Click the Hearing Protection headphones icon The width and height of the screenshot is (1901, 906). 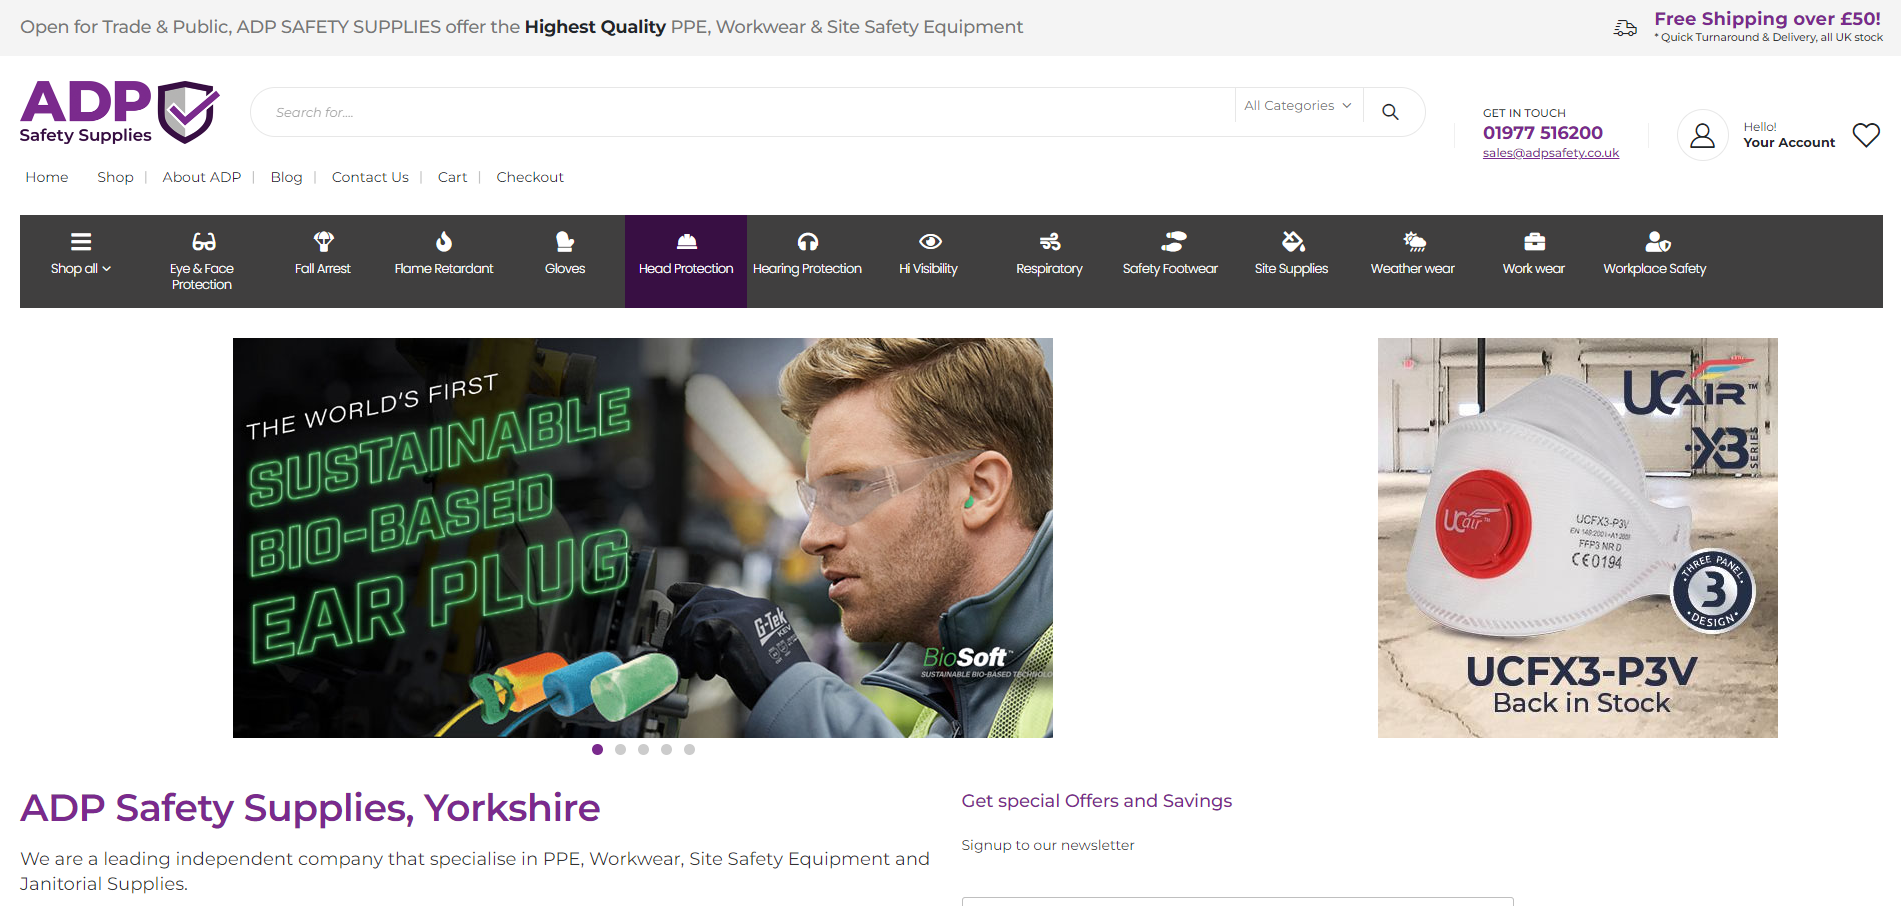pyautogui.click(x=807, y=241)
